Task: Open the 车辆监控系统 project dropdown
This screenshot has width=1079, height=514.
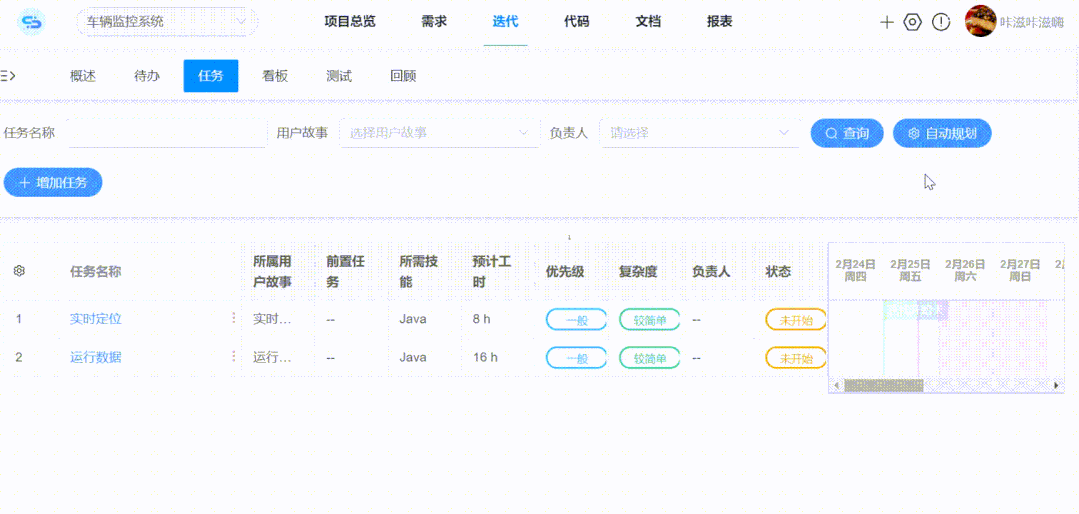Action: point(167,22)
